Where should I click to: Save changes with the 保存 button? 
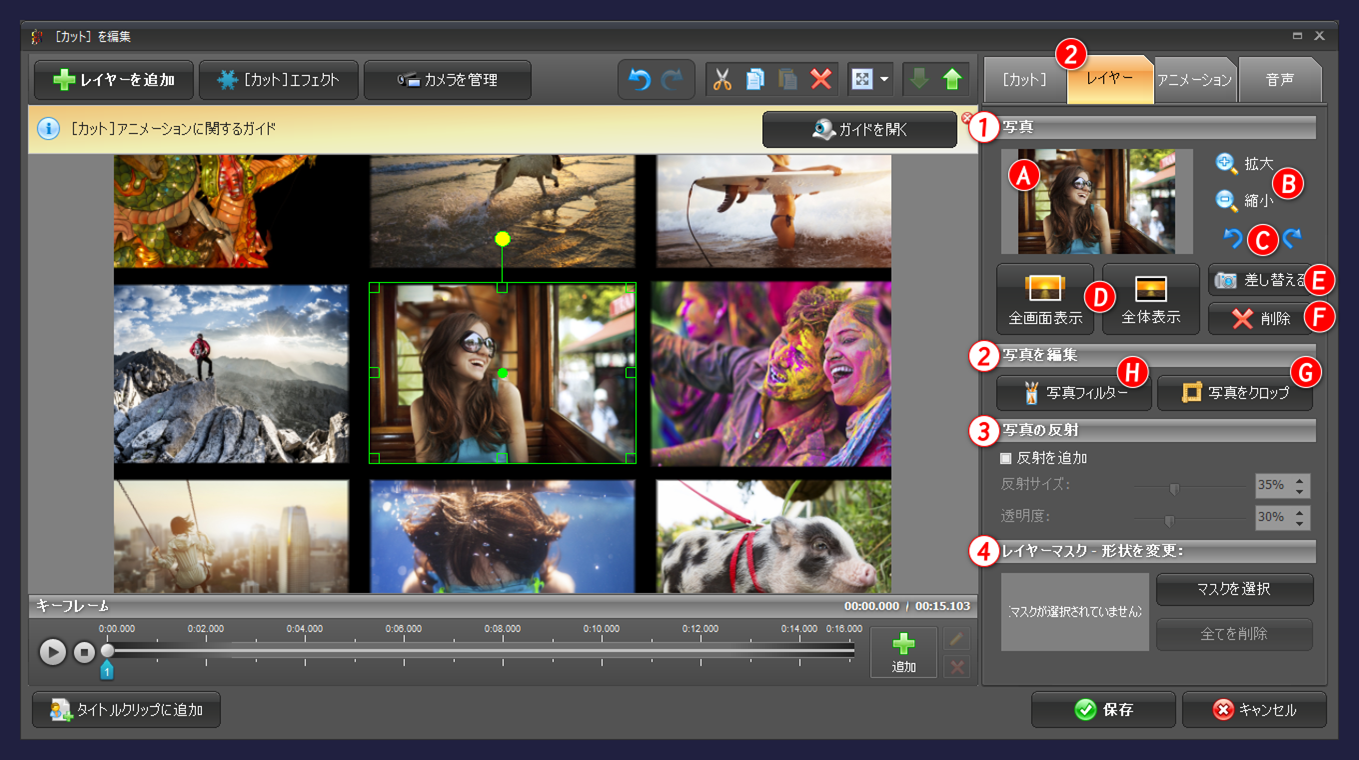(x=1103, y=710)
